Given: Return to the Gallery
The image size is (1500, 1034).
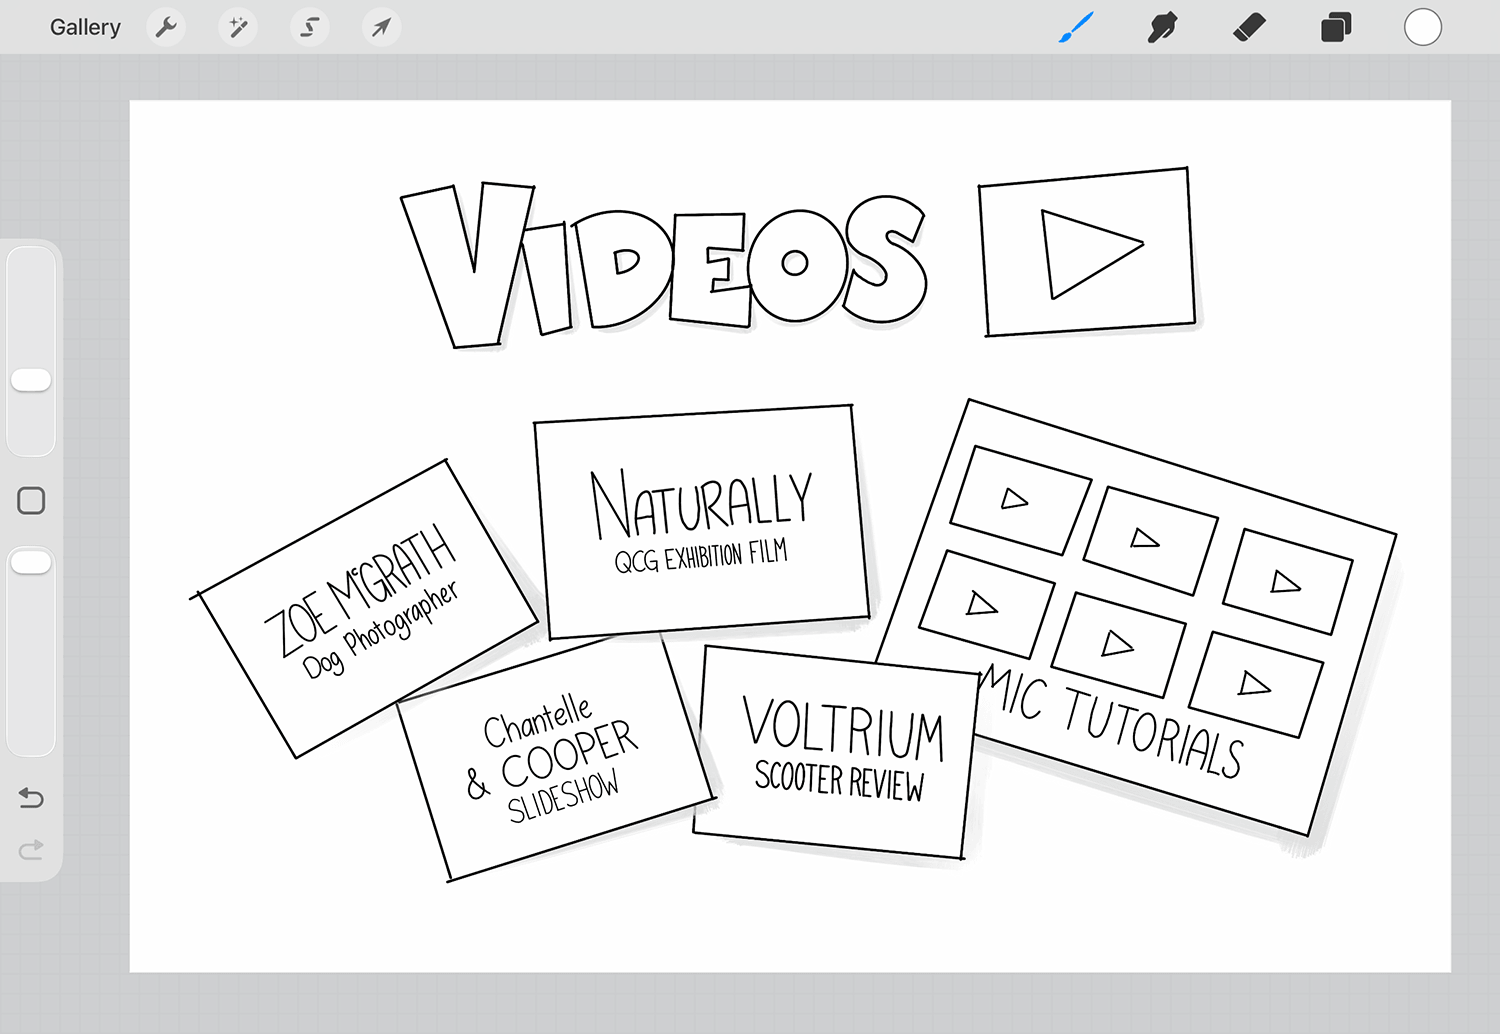Looking at the screenshot, I should click(x=85, y=27).
